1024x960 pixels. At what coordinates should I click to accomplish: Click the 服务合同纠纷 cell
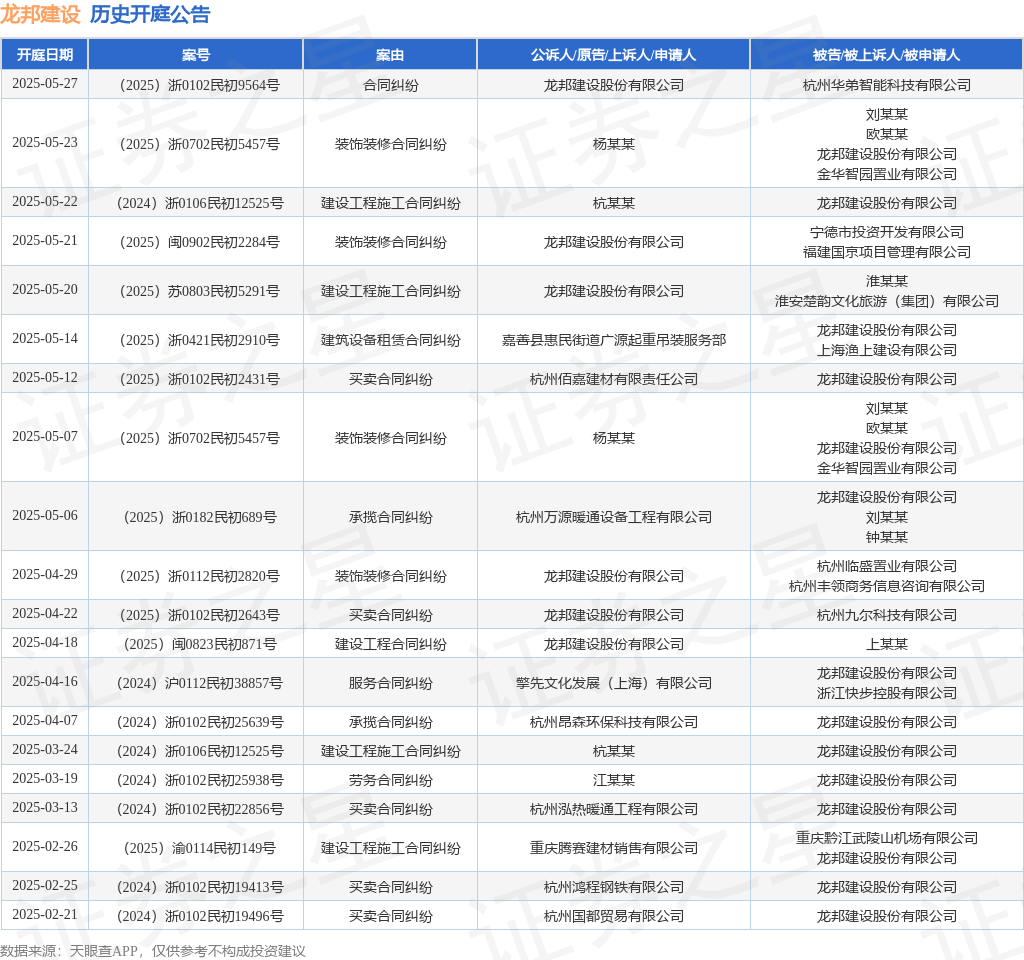[x=391, y=683]
